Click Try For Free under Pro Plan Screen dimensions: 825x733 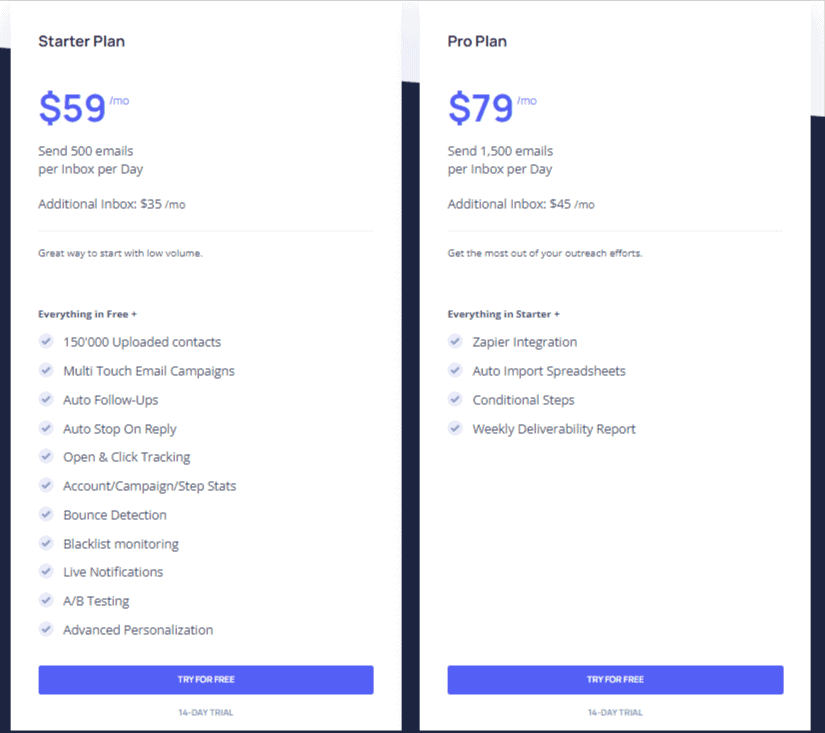[615, 679]
